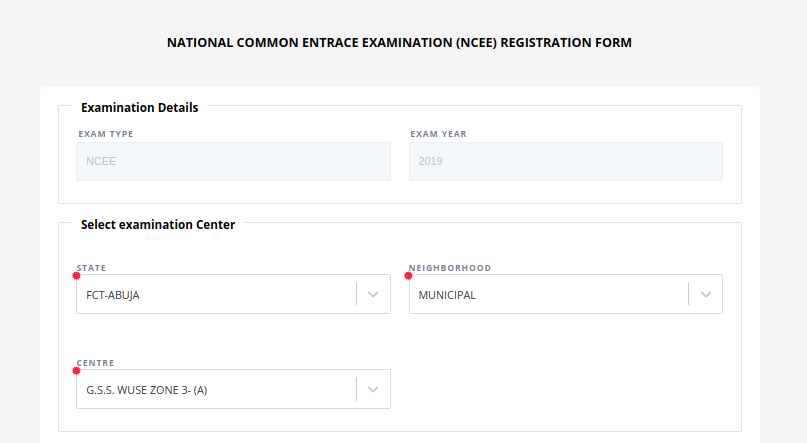Open the Neighborhood dropdown arrow
Screen dimensions: 807x443
click(x=705, y=295)
